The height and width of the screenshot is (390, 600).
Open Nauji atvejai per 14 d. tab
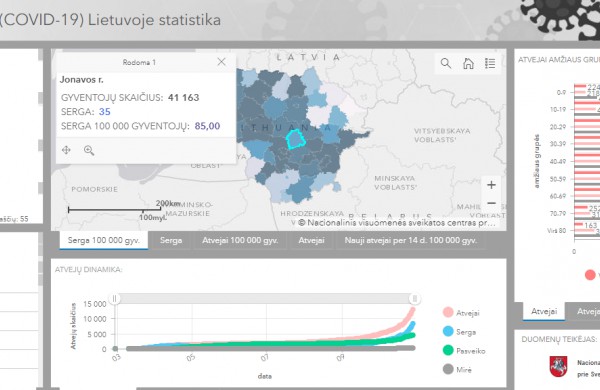click(x=411, y=240)
